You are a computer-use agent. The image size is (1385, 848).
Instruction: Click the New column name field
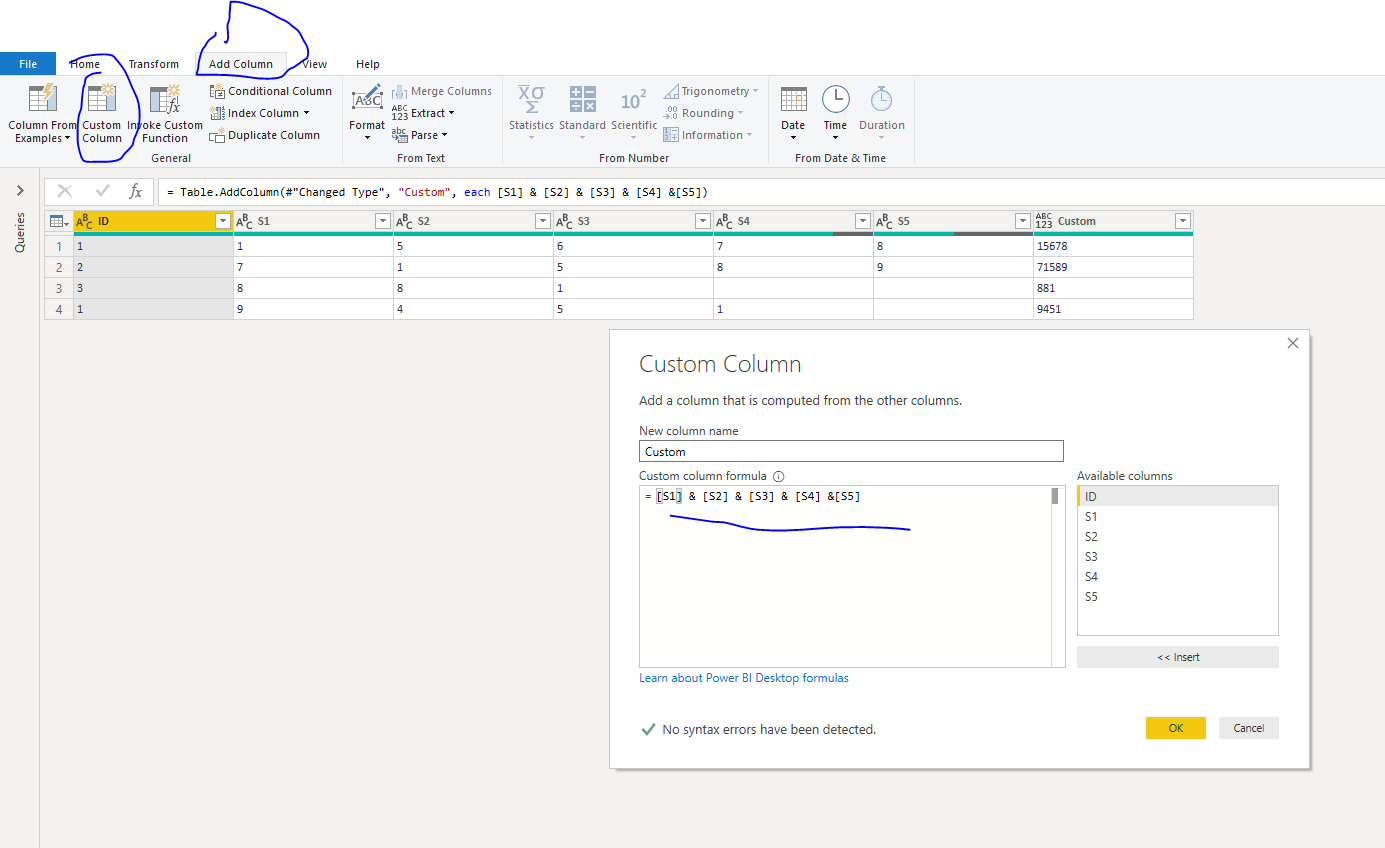click(851, 452)
